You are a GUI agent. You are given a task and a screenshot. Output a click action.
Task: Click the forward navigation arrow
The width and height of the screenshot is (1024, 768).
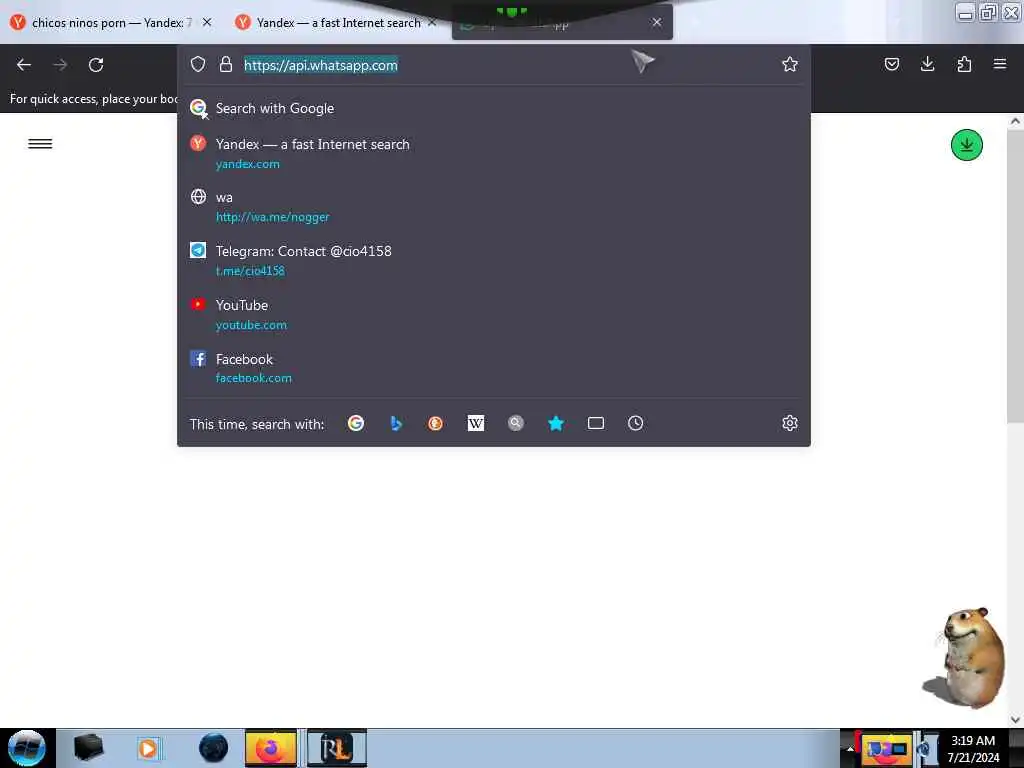point(60,65)
